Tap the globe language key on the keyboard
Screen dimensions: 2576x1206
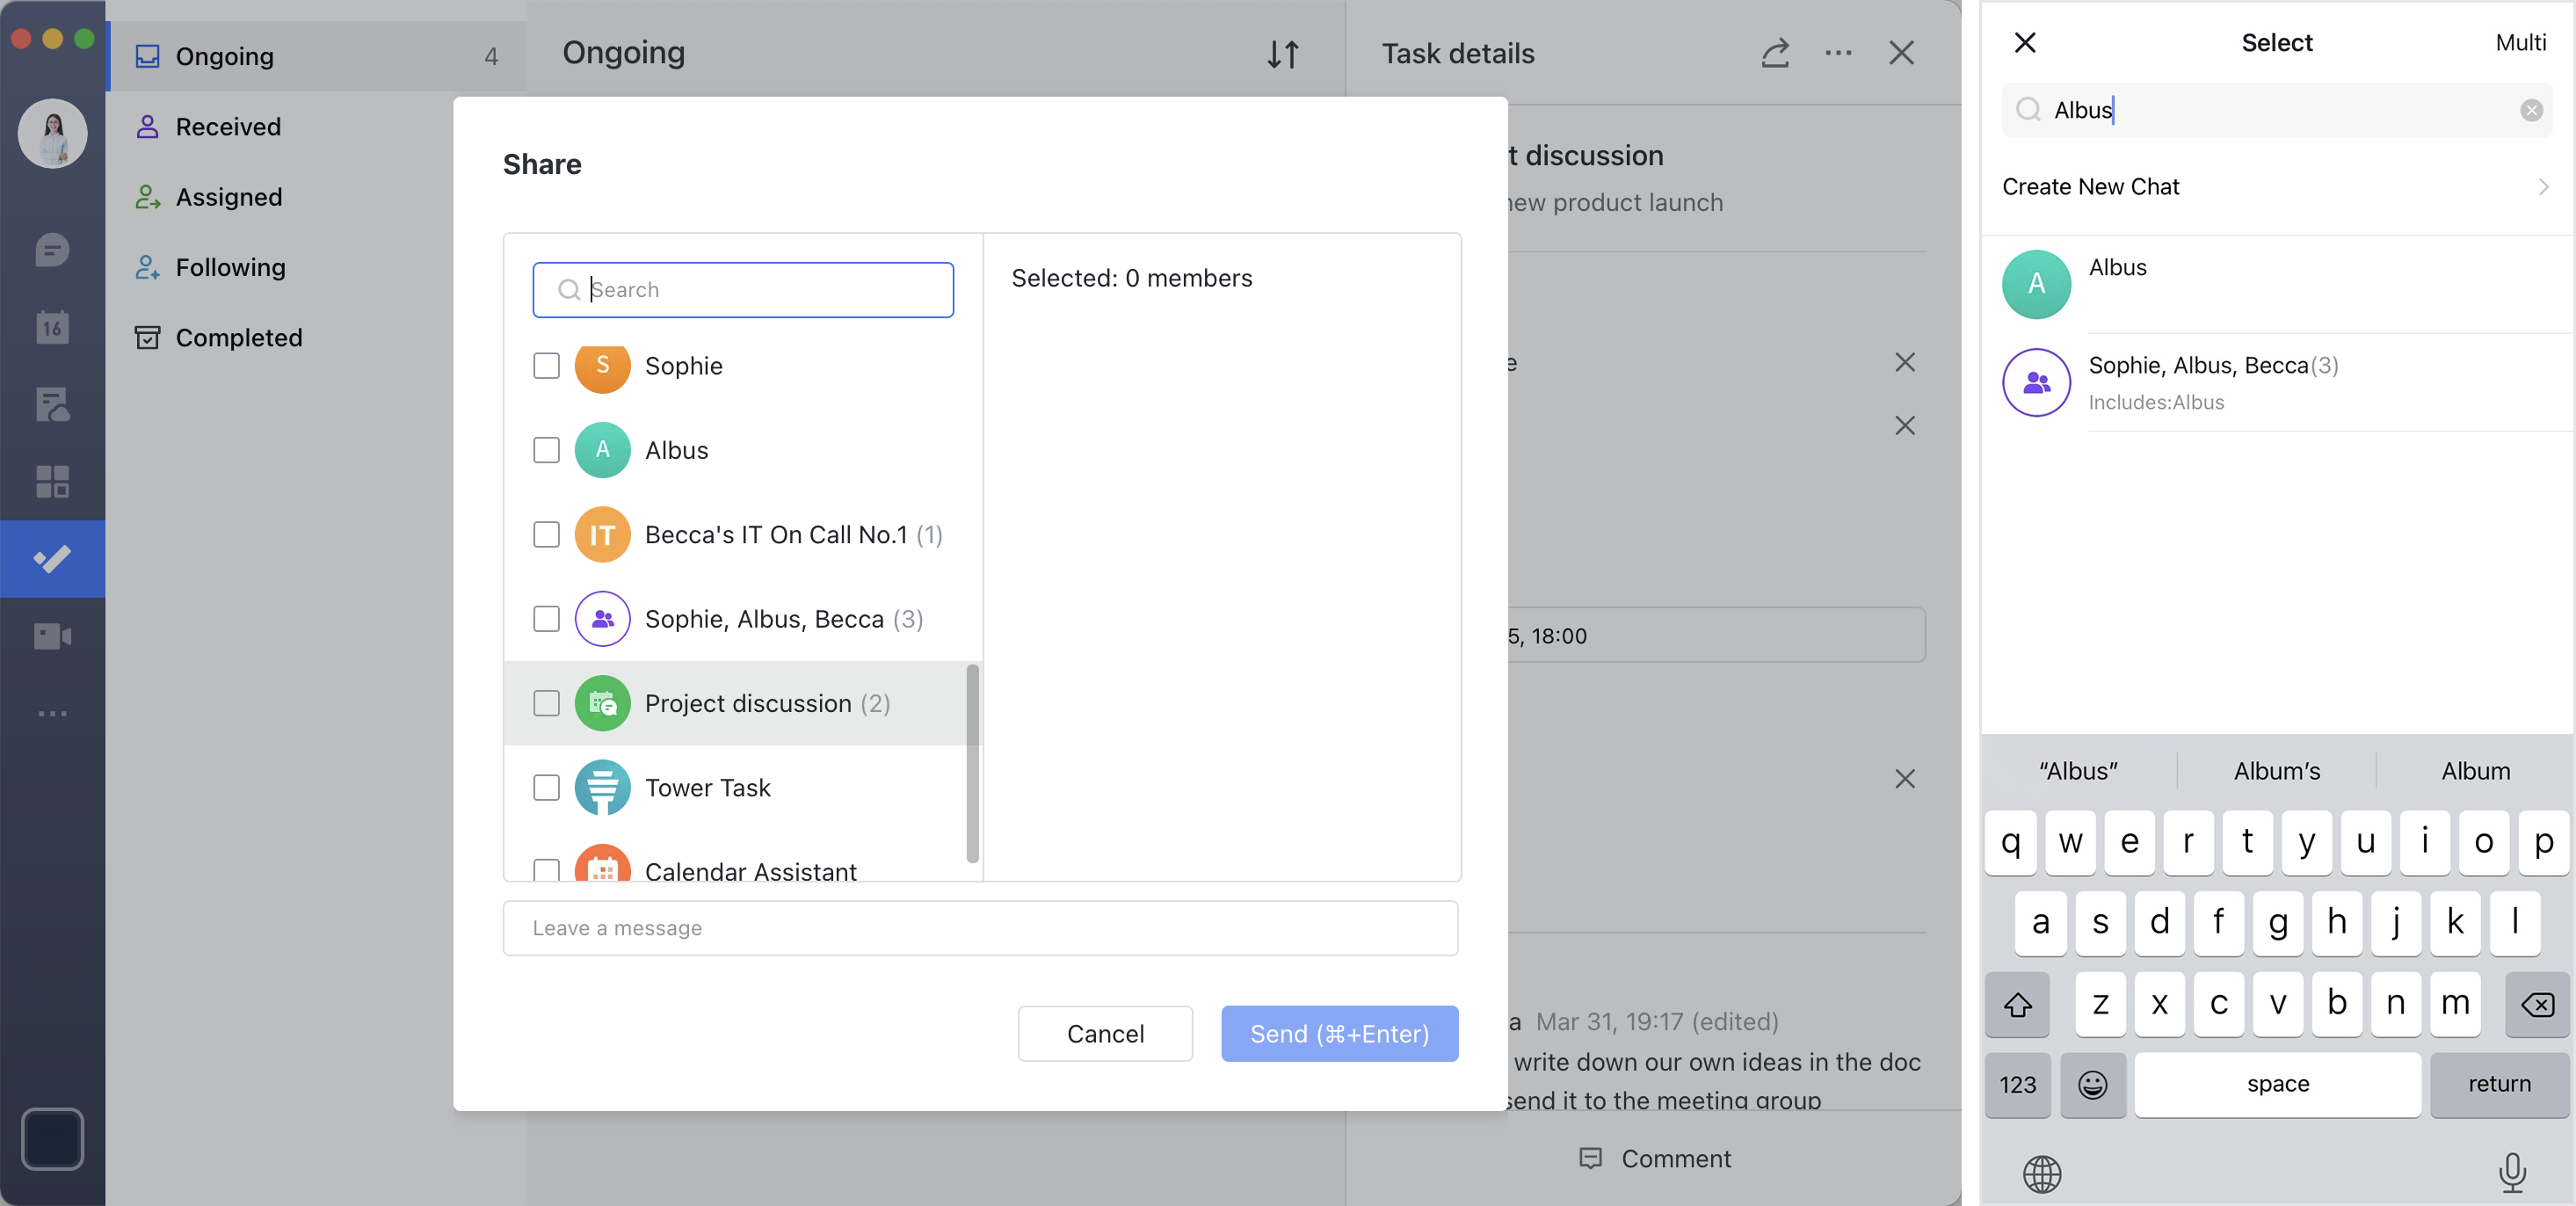pos(2042,1173)
